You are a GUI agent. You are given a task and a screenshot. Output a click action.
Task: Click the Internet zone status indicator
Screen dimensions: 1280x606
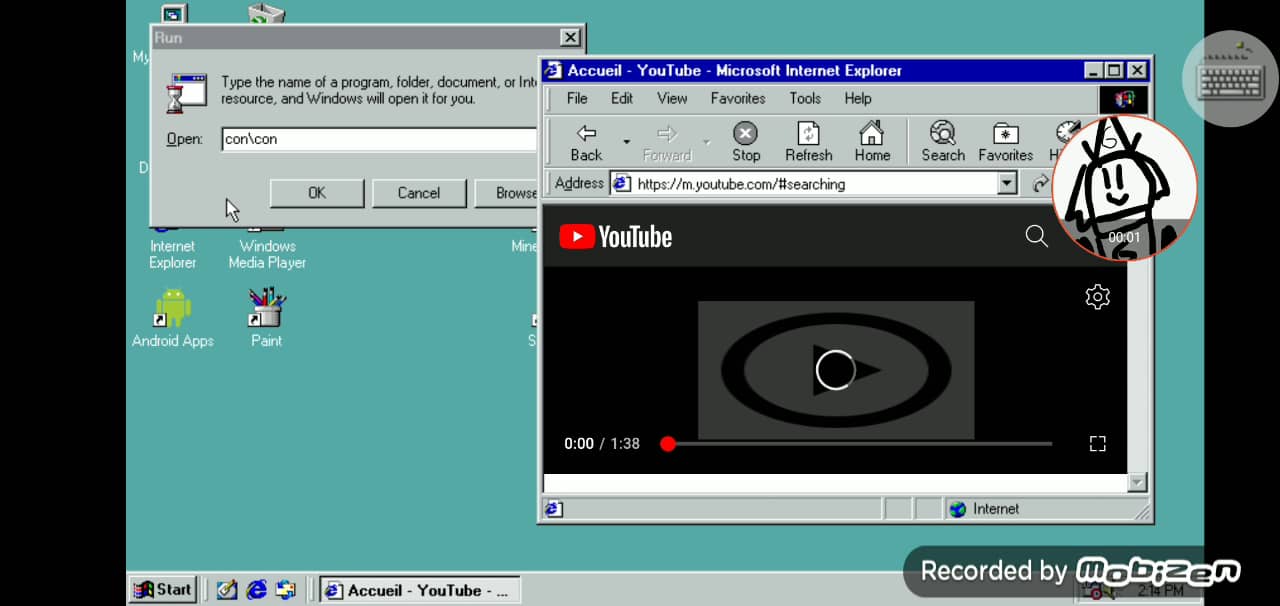click(x=984, y=508)
